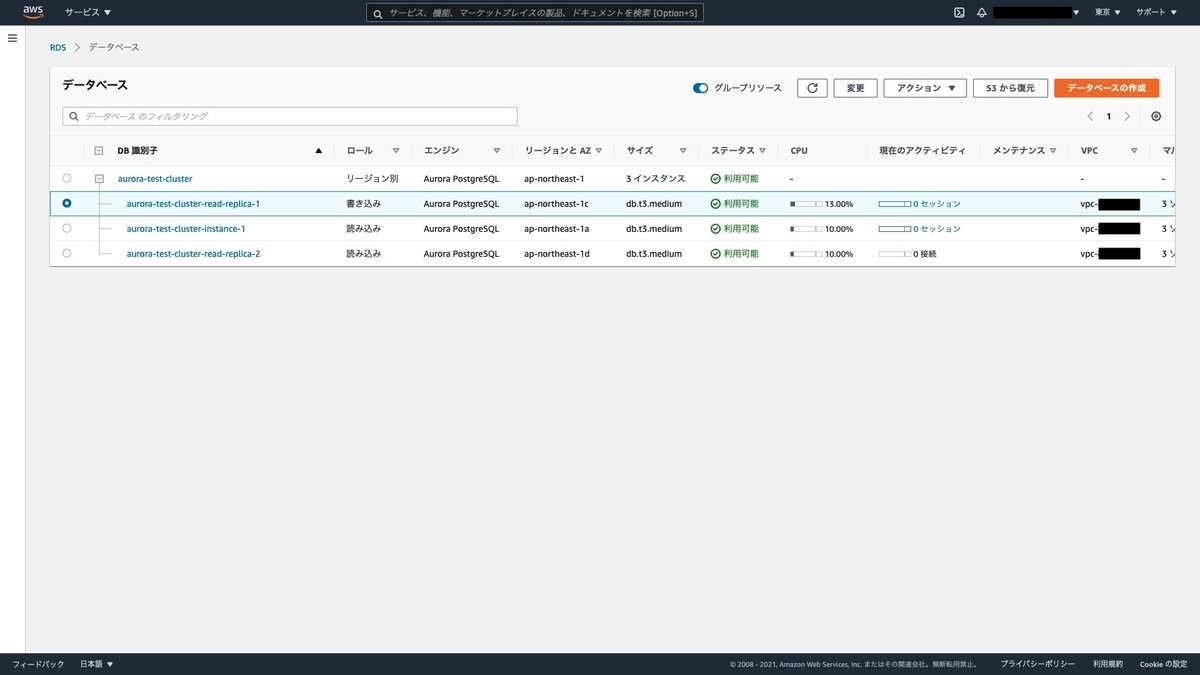Open aurora-test-cluster link

pos(155,179)
